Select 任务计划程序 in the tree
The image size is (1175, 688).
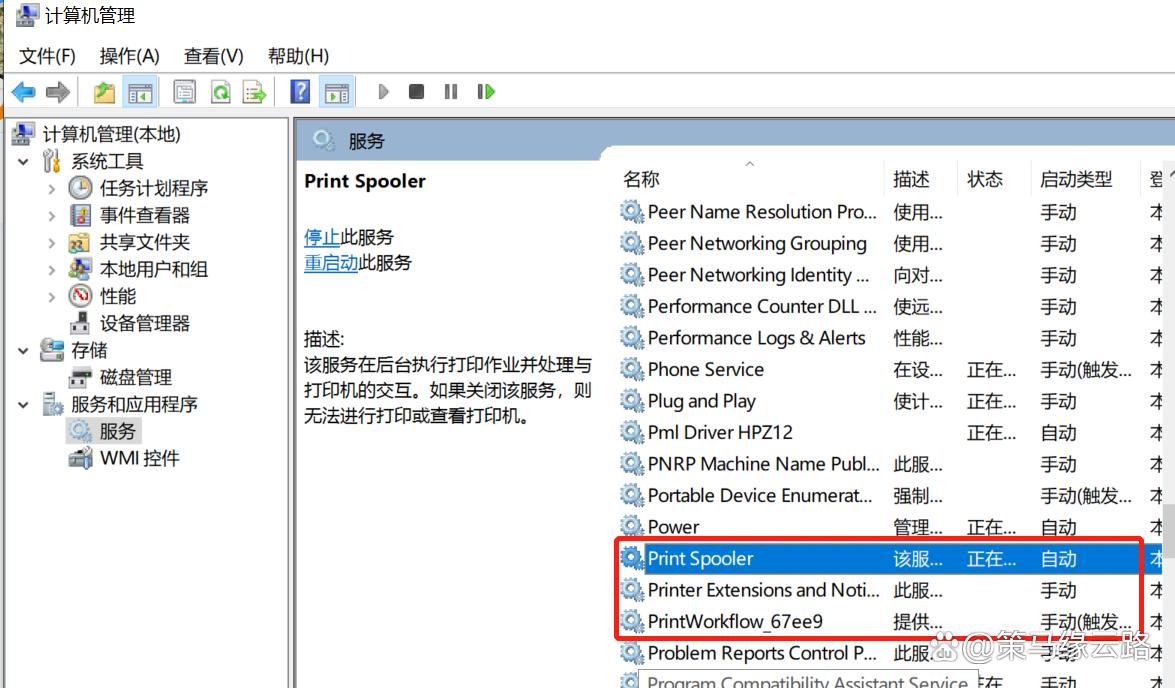(154, 188)
